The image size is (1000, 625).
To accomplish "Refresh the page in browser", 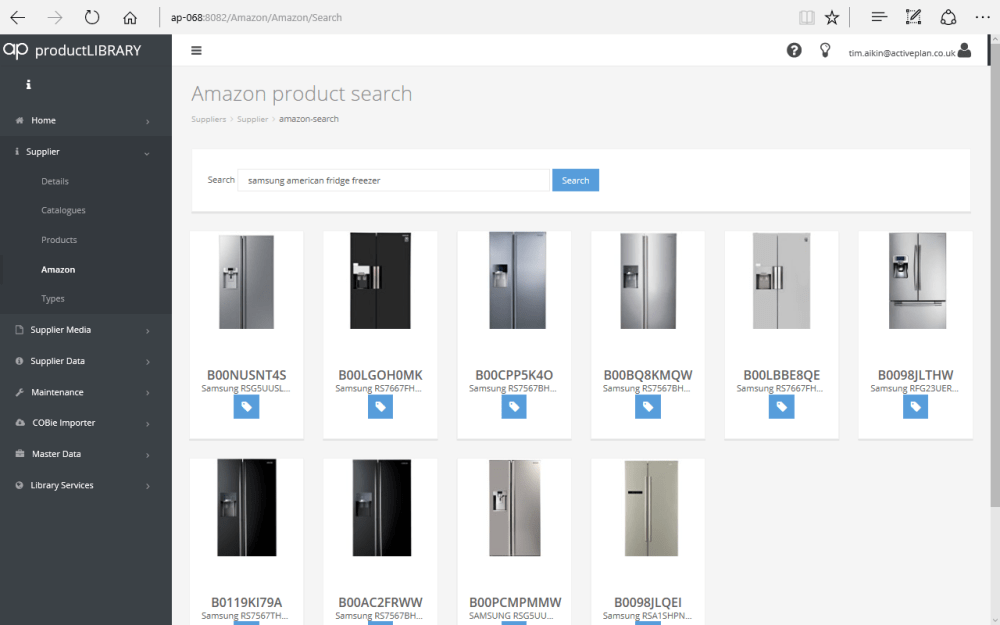I will (x=92, y=17).
